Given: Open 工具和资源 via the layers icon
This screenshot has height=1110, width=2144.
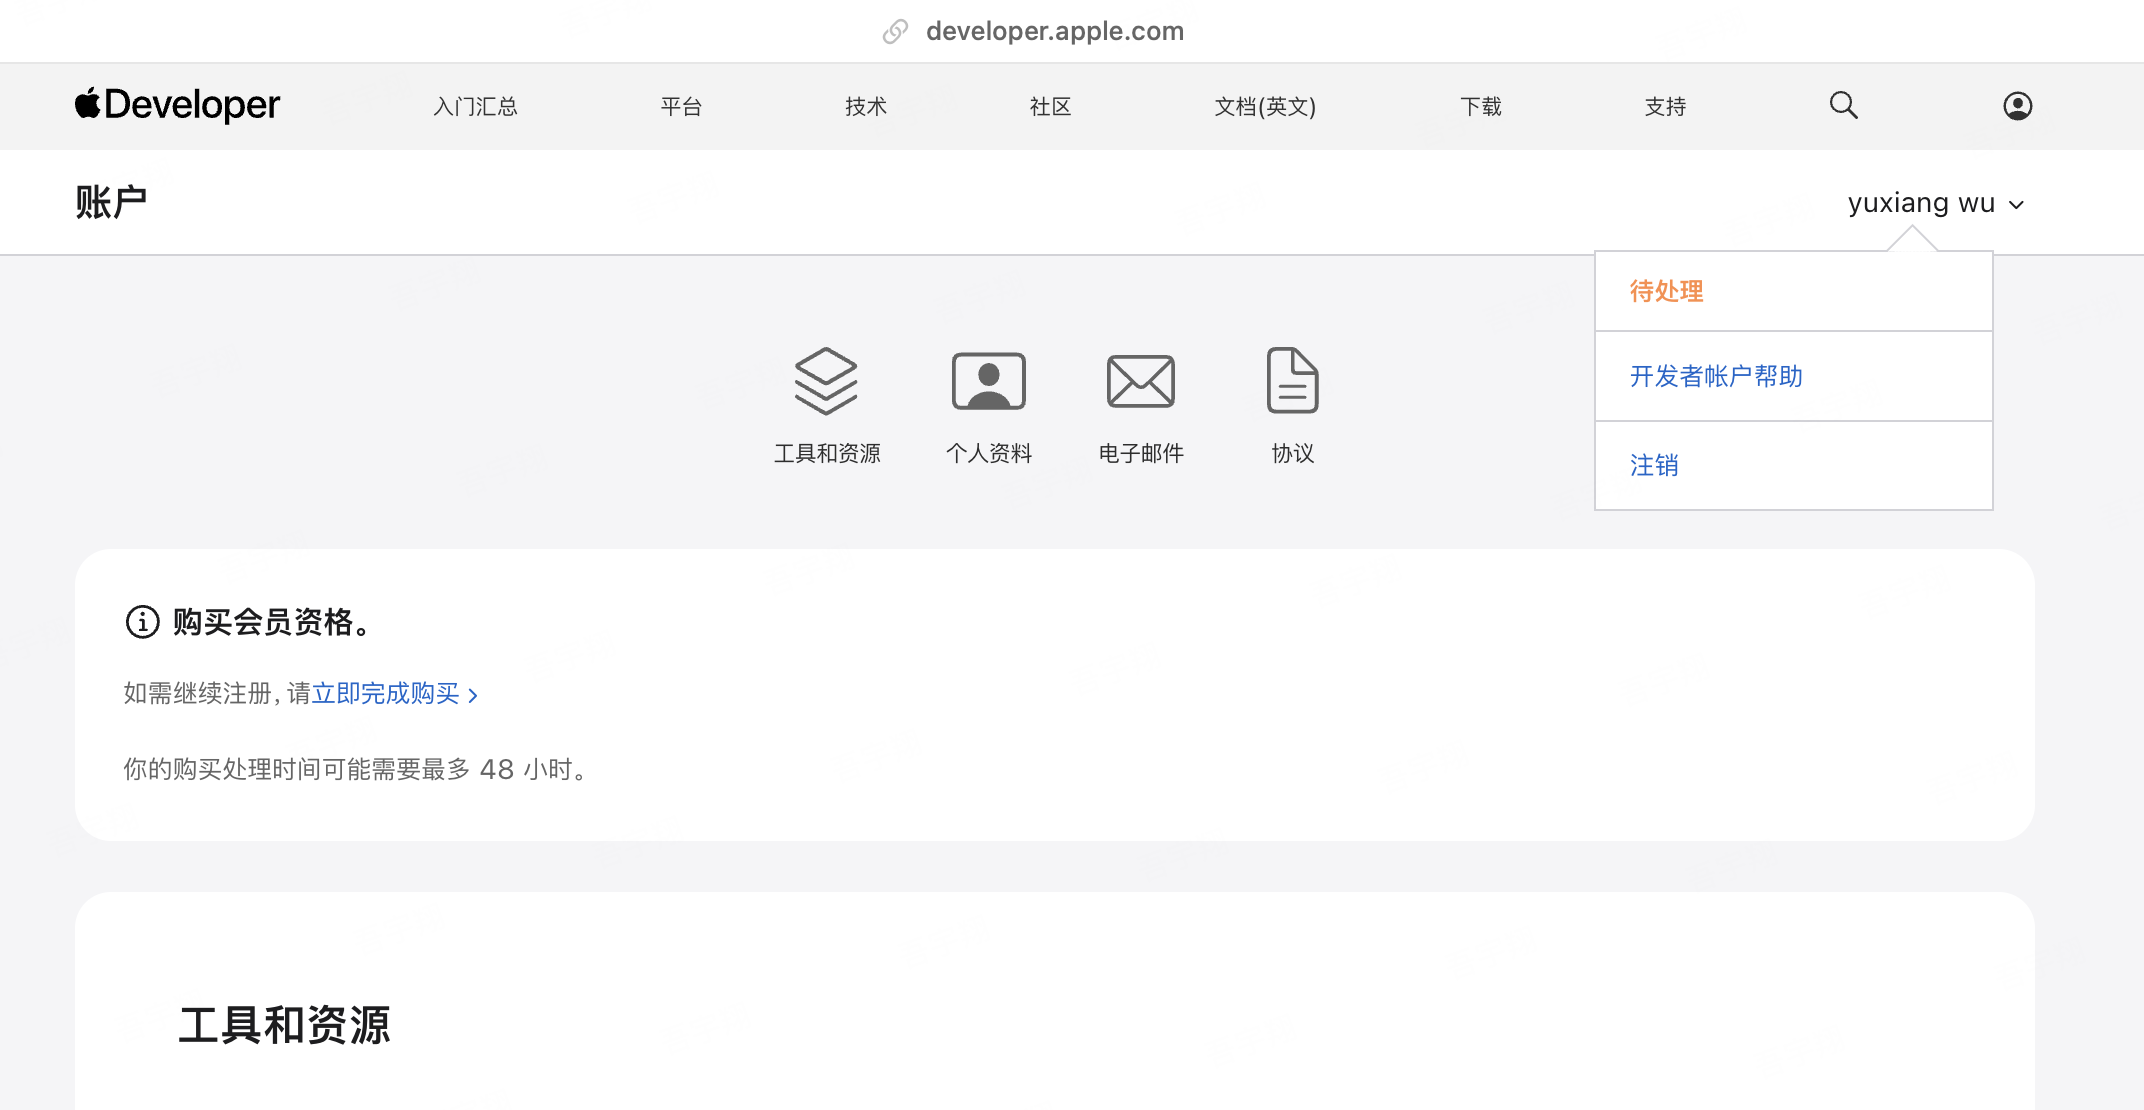Looking at the screenshot, I should click(x=826, y=380).
